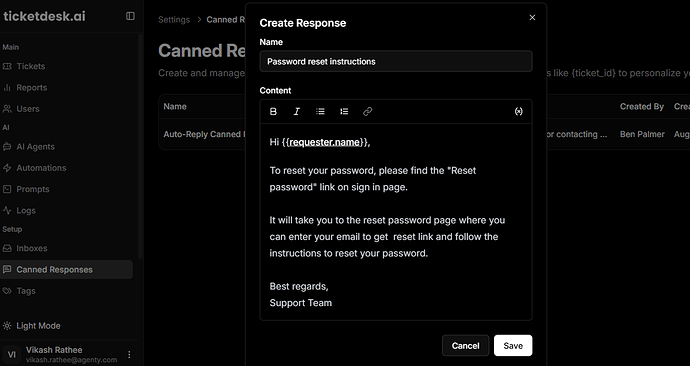Click the ticketdesk.ai logo
The height and width of the screenshot is (366, 690).
[44, 16]
